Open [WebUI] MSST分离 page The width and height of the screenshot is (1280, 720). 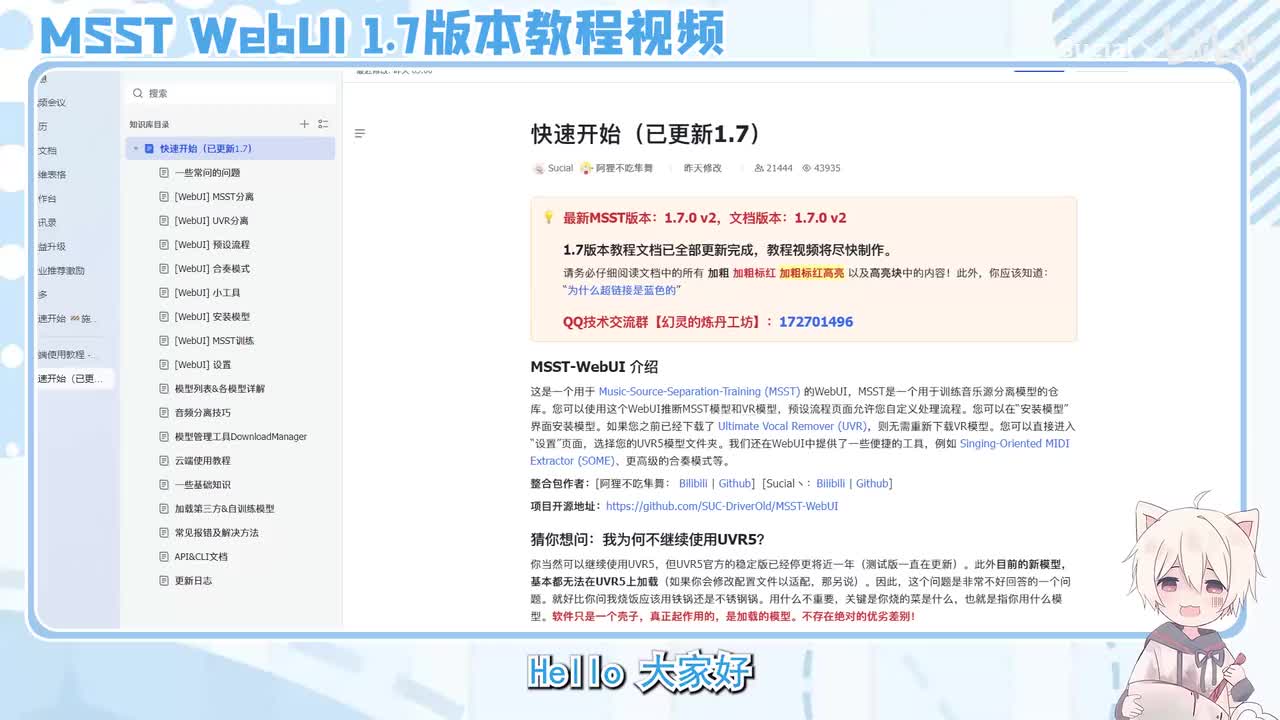coord(214,197)
